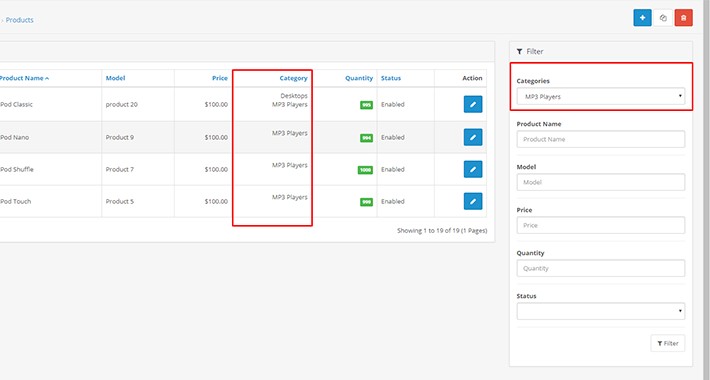The width and height of the screenshot is (710, 380).
Task: Click the 999 quantity badge
Action: pos(366,202)
